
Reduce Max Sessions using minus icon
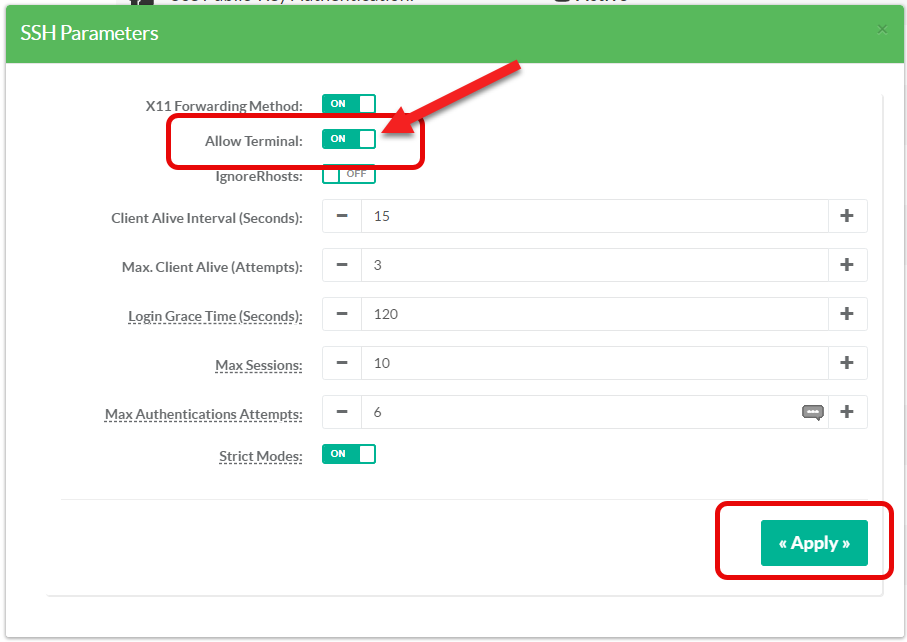click(342, 363)
